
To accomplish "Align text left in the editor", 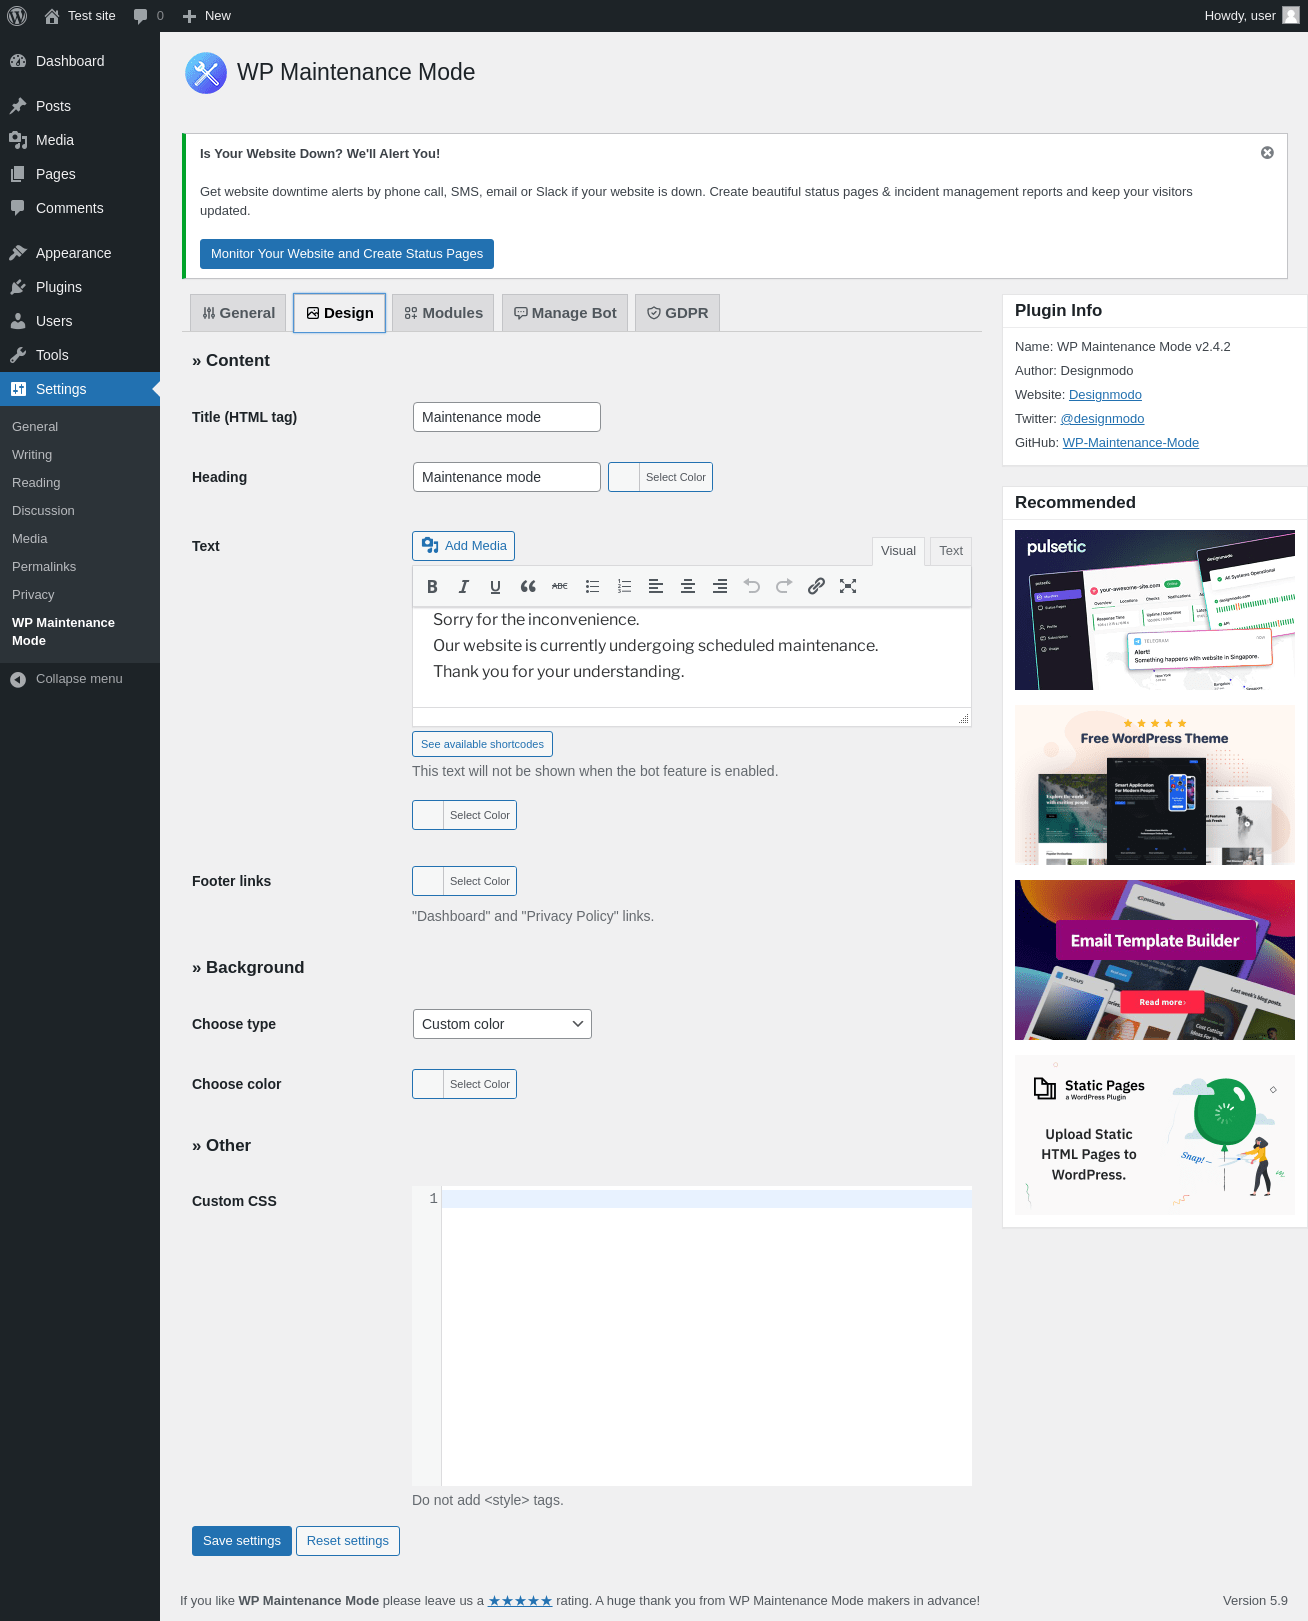I will coord(656,586).
